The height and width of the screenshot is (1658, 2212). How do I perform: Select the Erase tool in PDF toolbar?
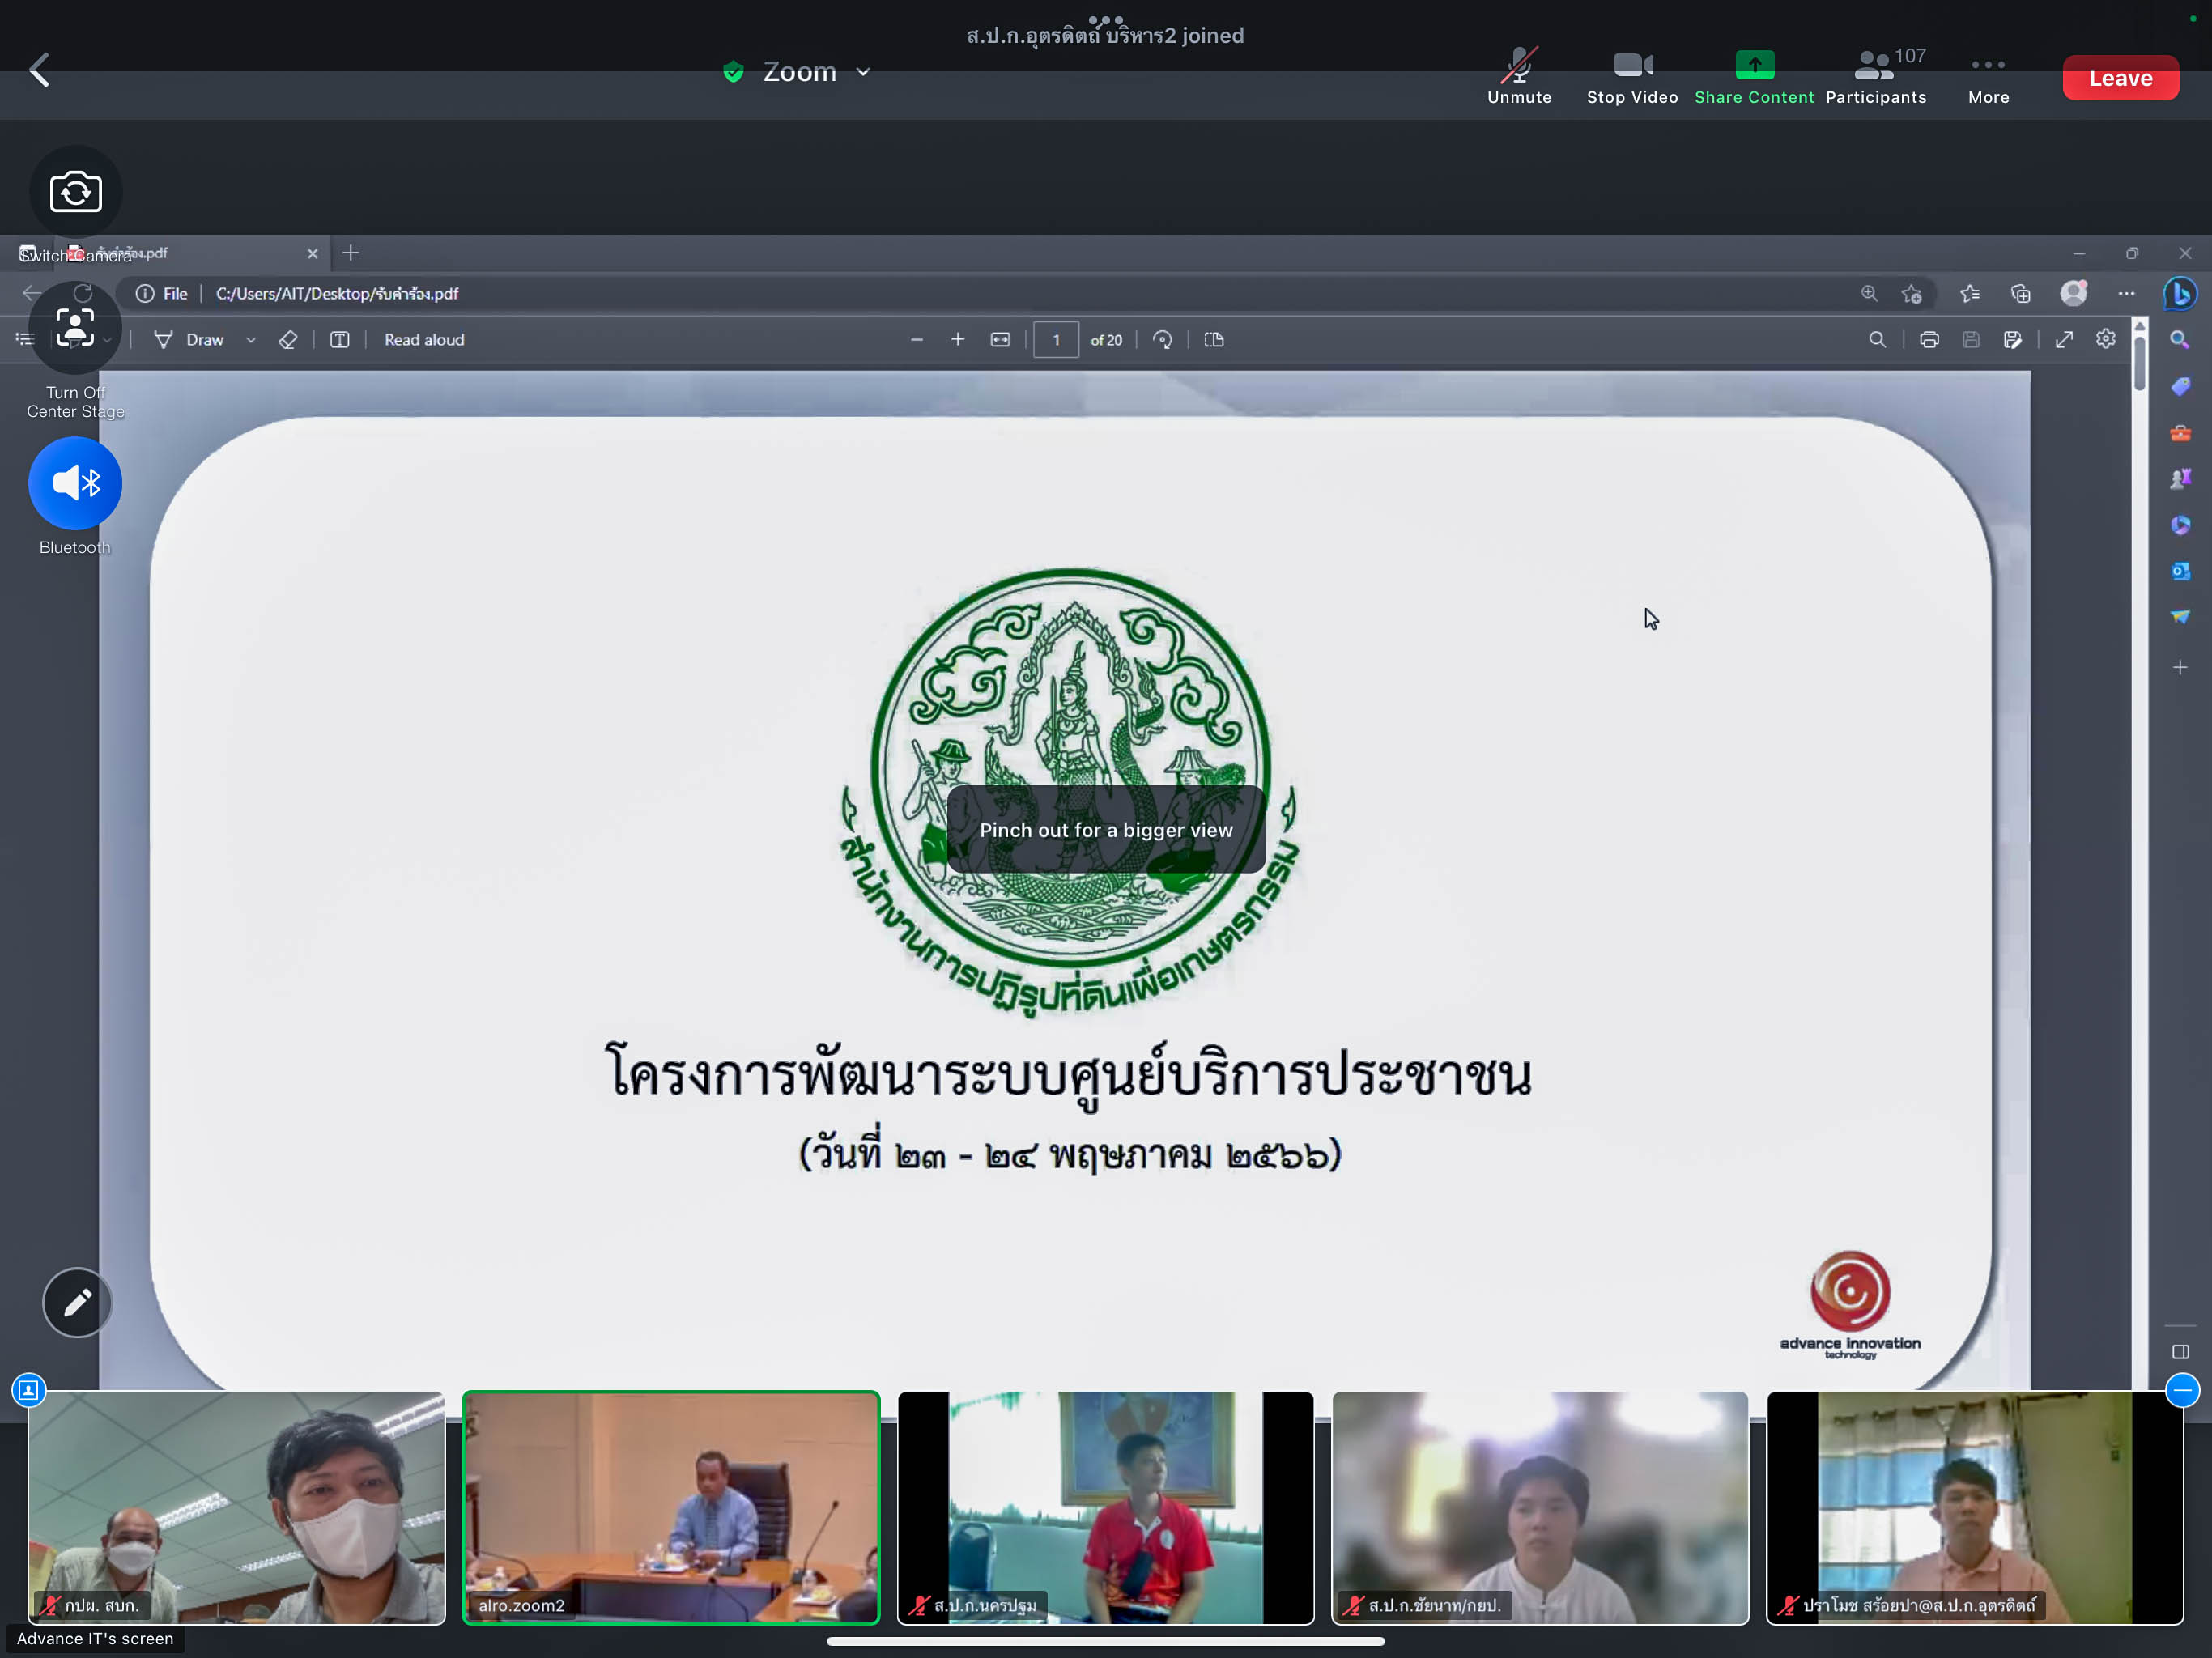288,340
